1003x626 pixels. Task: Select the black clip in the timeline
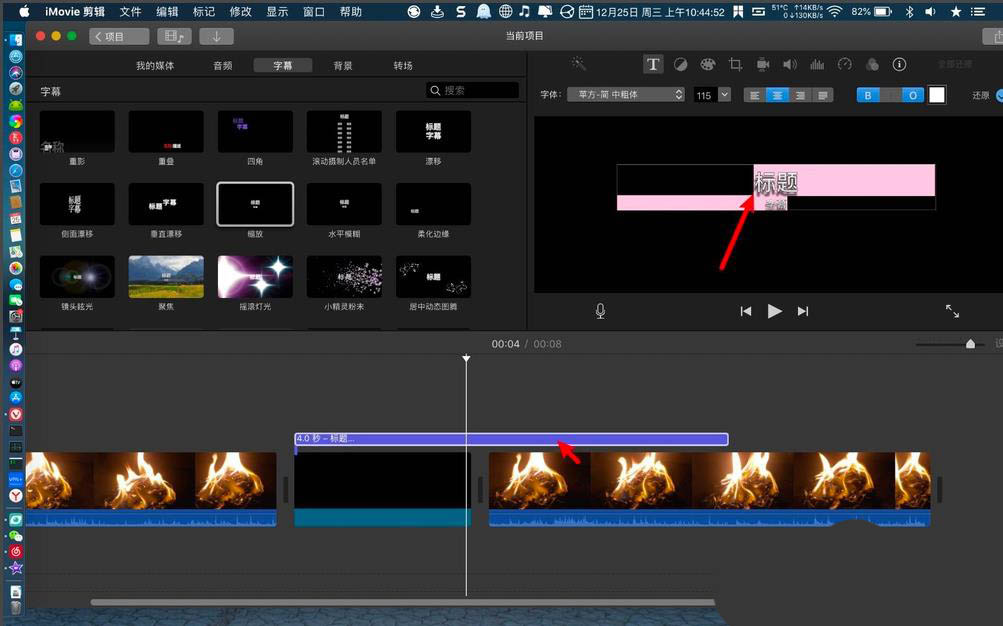[x=383, y=489]
